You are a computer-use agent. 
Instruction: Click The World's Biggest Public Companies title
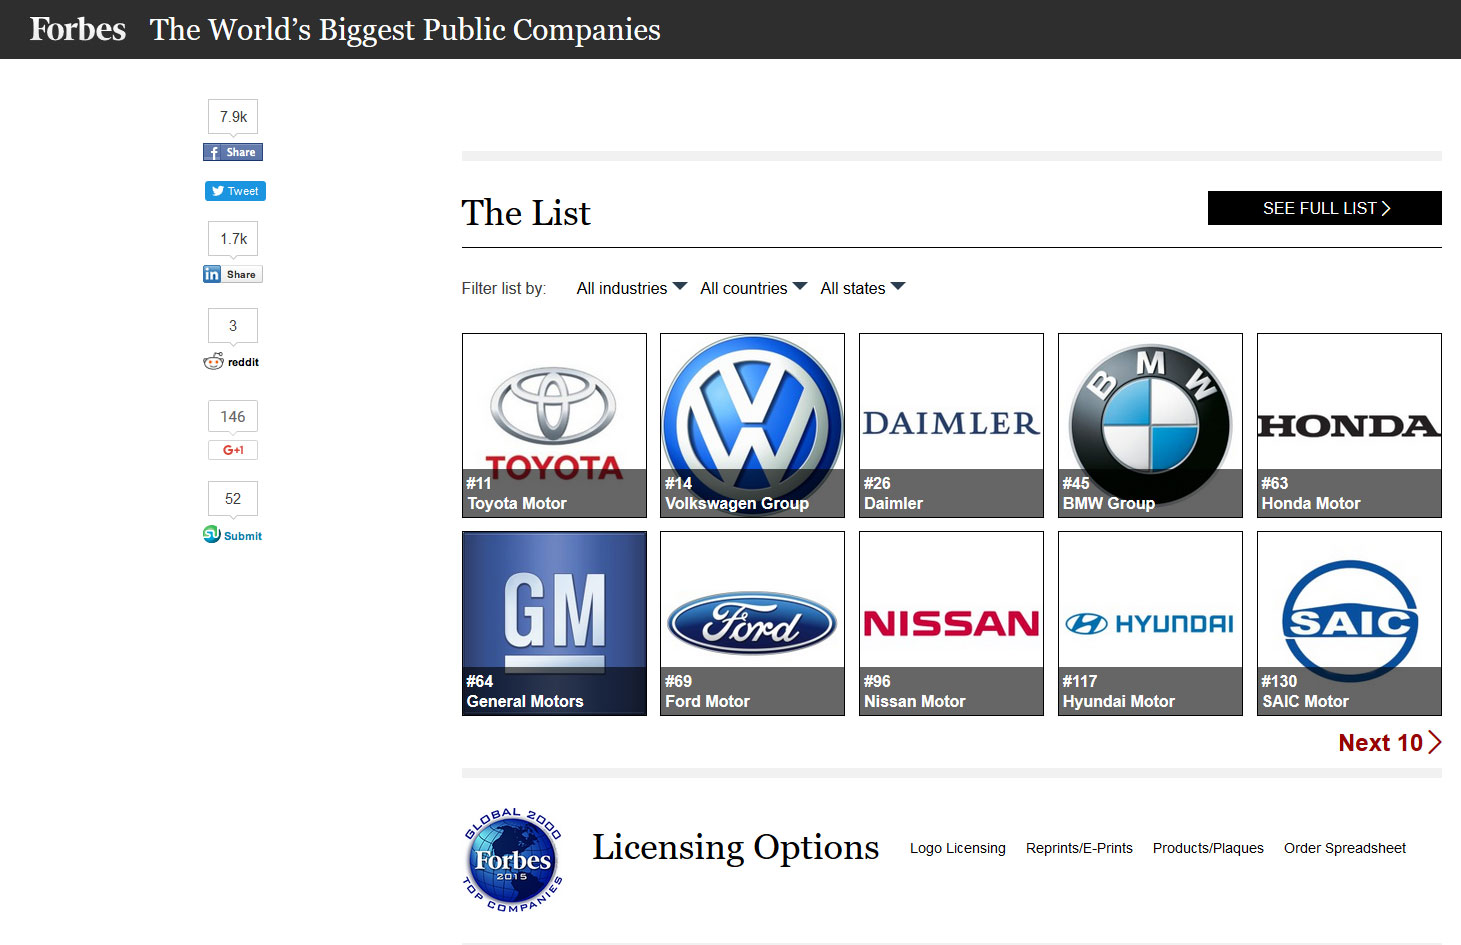pyautogui.click(x=405, y=30)
